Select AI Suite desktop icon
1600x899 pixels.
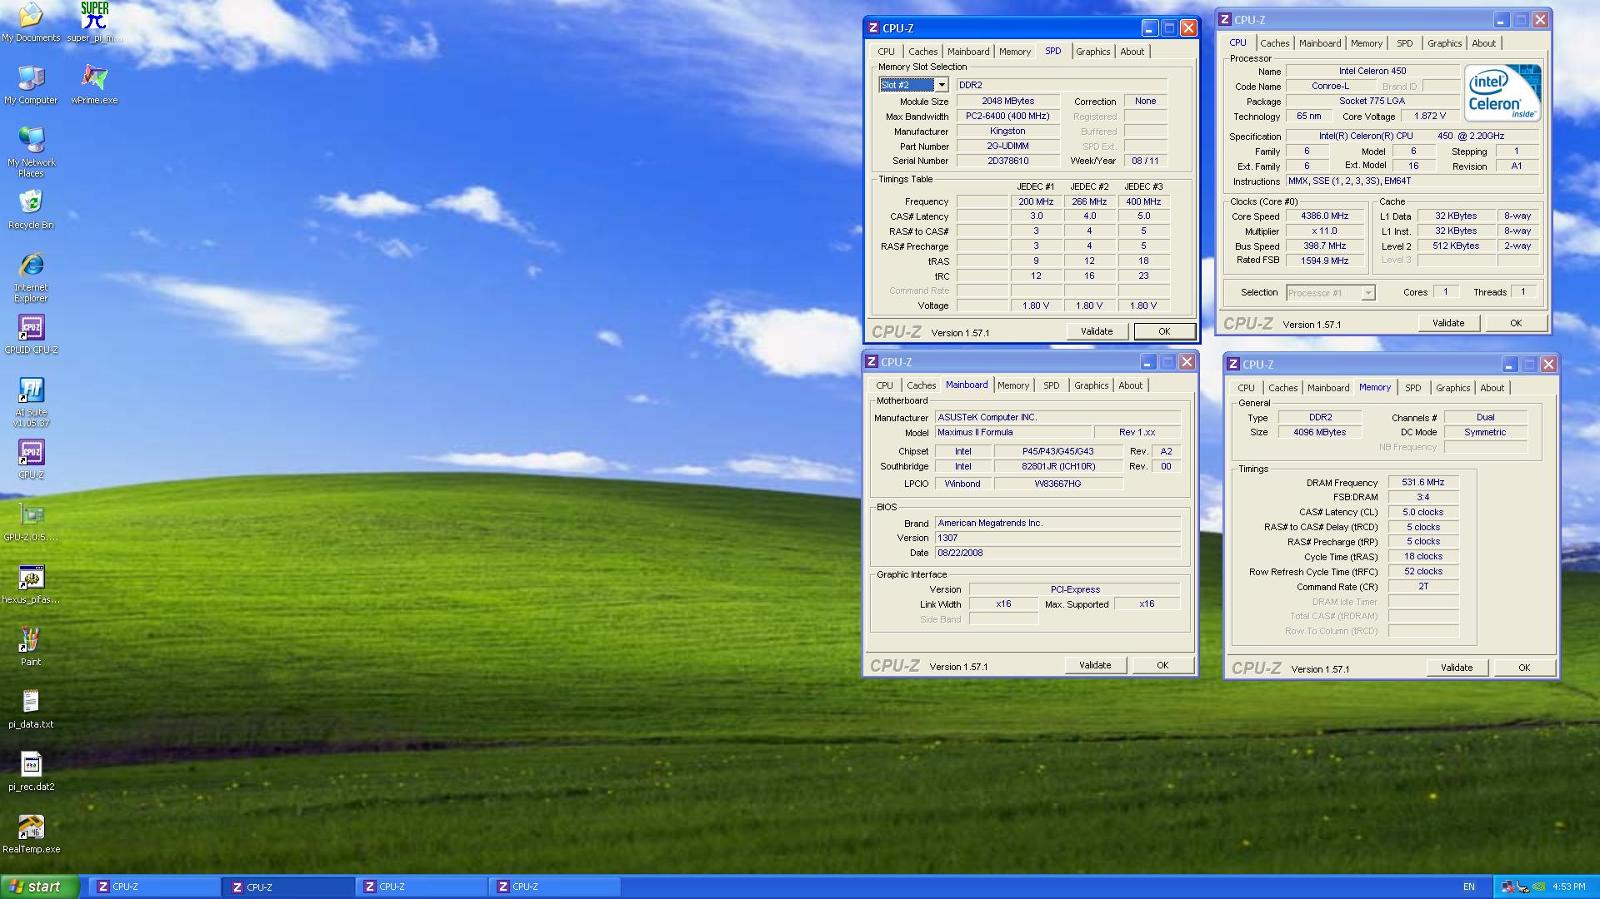(31, 402)
